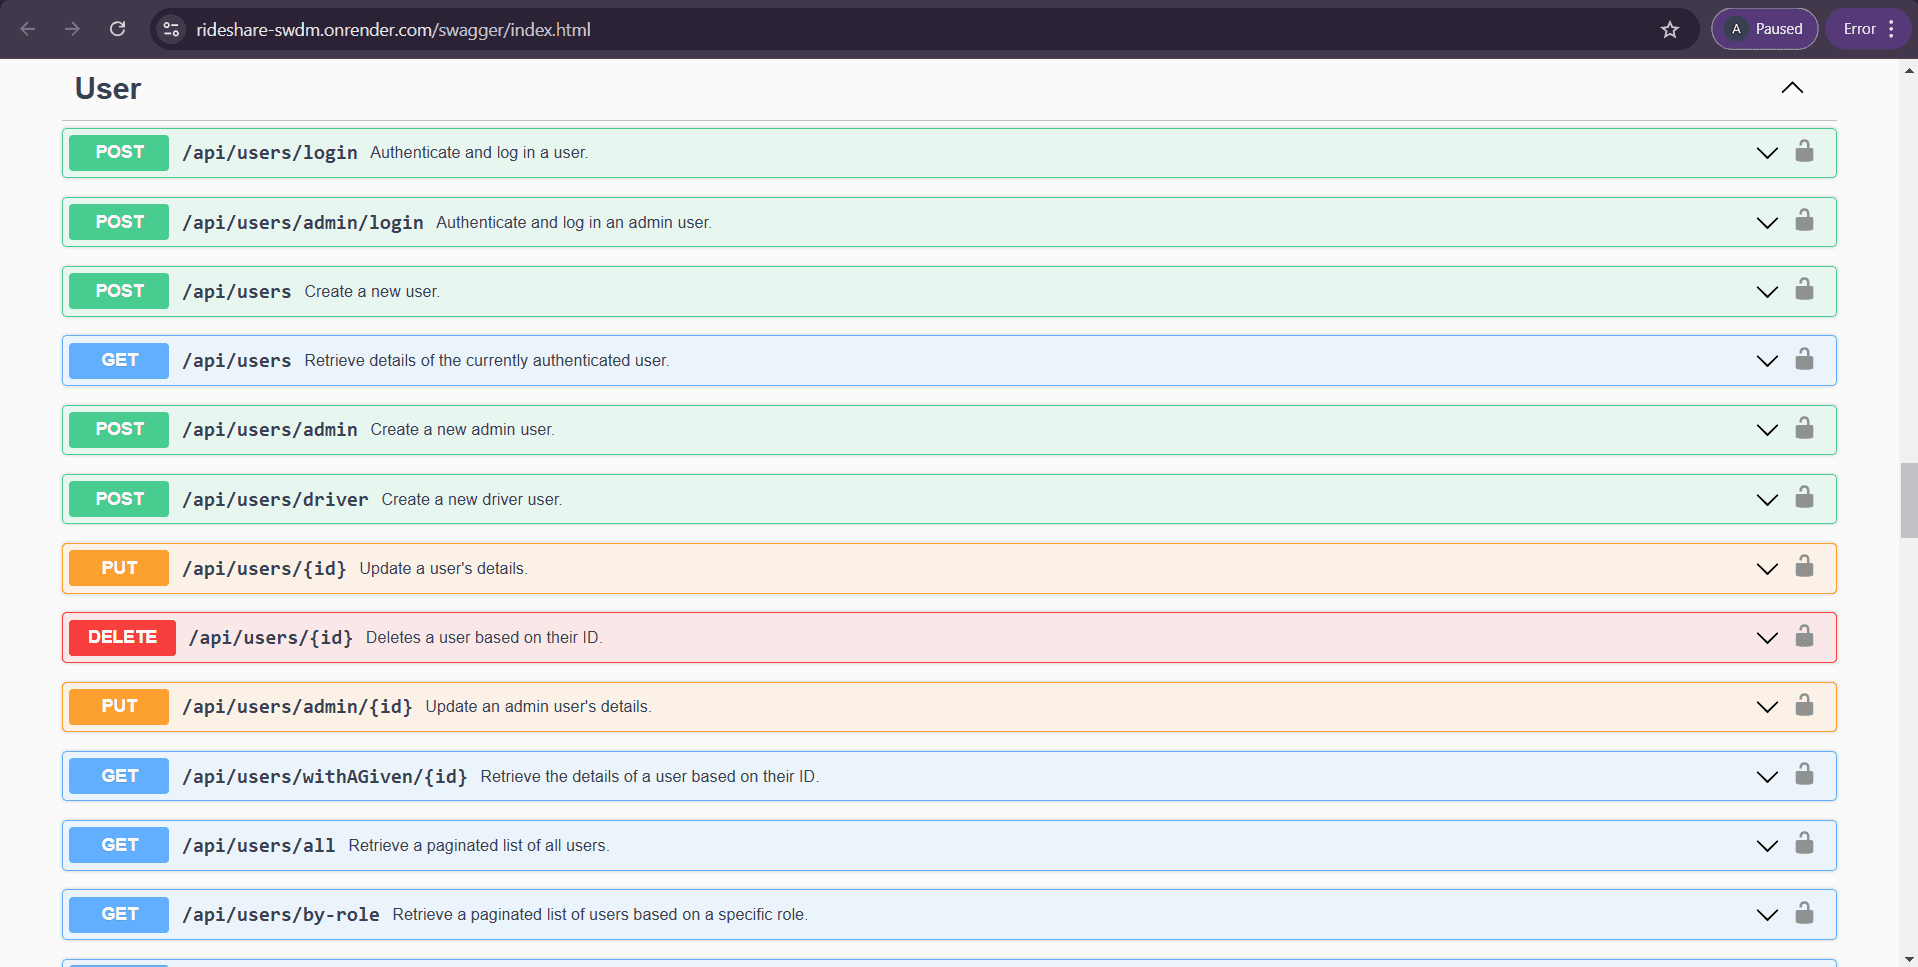Screen dimensions: 1918x967
Task: Click 'Retrieve a paginated list of all users.'
Action: 479,845
